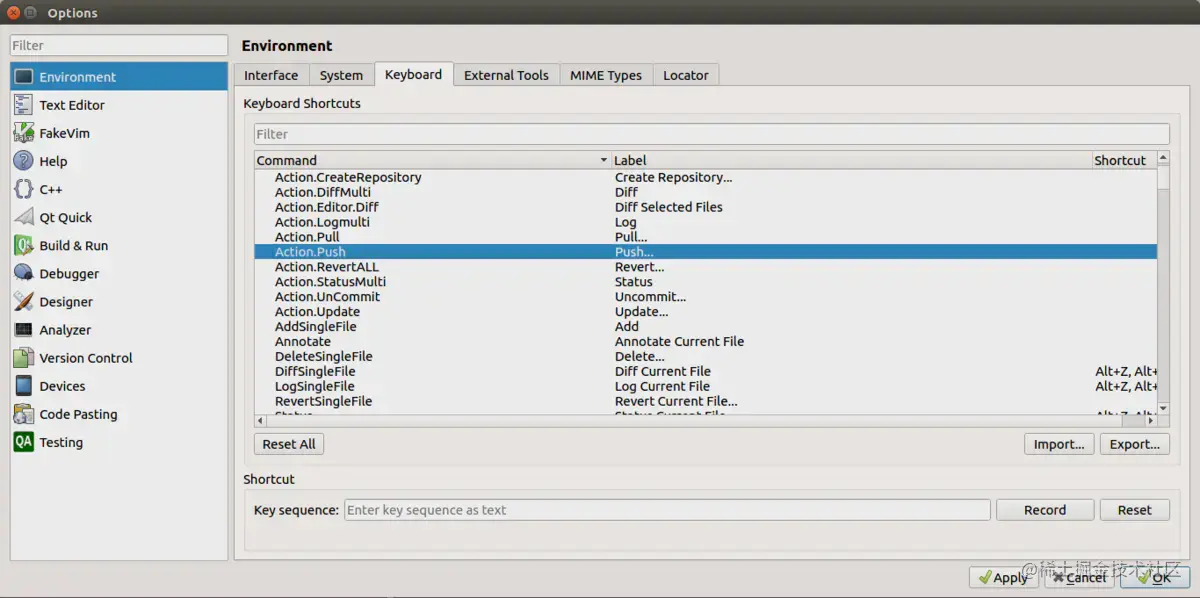Click the vertical scrollbar up arrow
1200x598 pixels.
(x=1163, y=158)
